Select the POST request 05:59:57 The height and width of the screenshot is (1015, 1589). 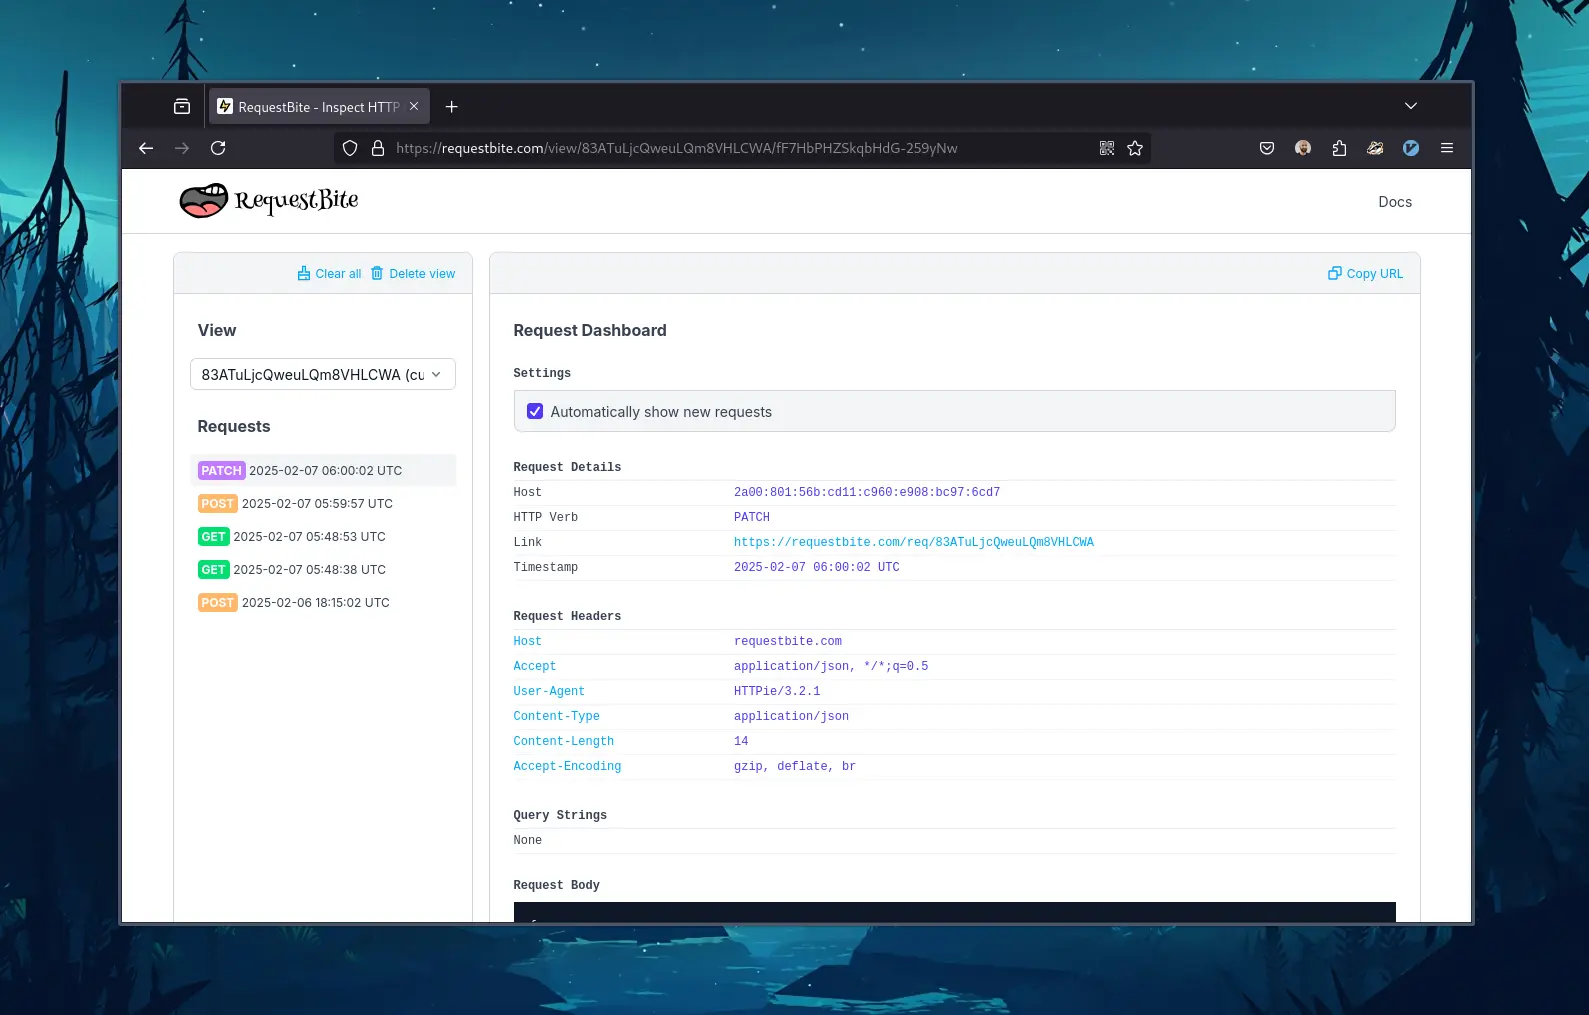coord(323,503)
